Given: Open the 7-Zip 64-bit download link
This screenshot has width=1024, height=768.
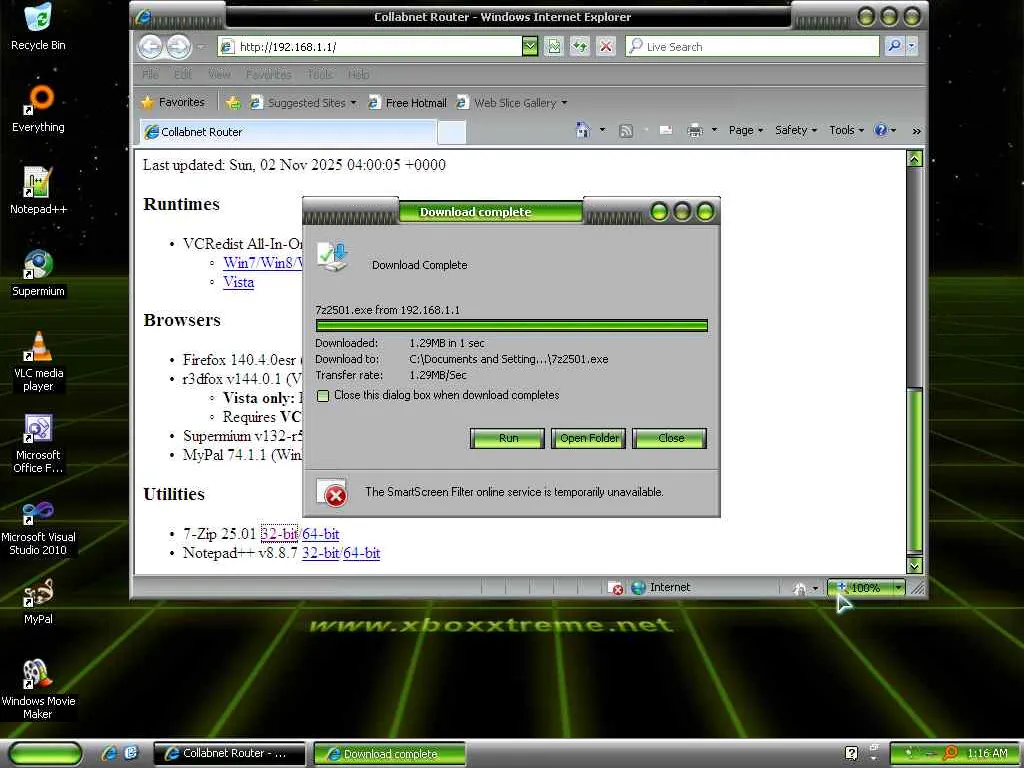Looking at the screenshot, I should [321, 534].
